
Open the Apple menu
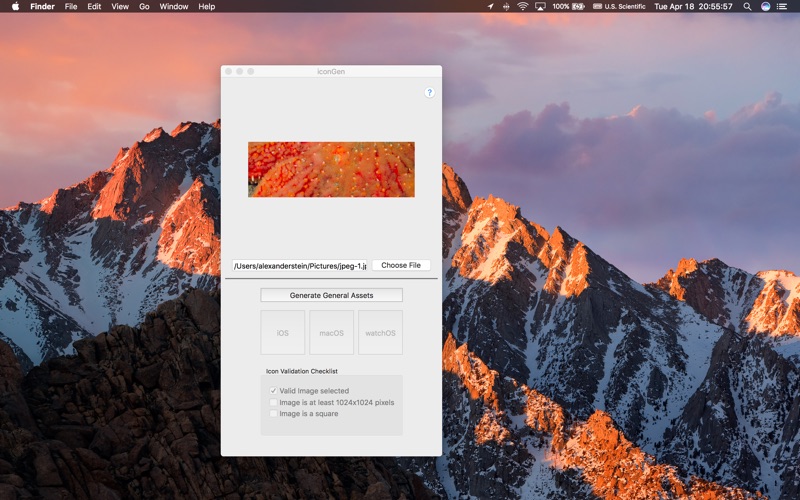(15, 7)
